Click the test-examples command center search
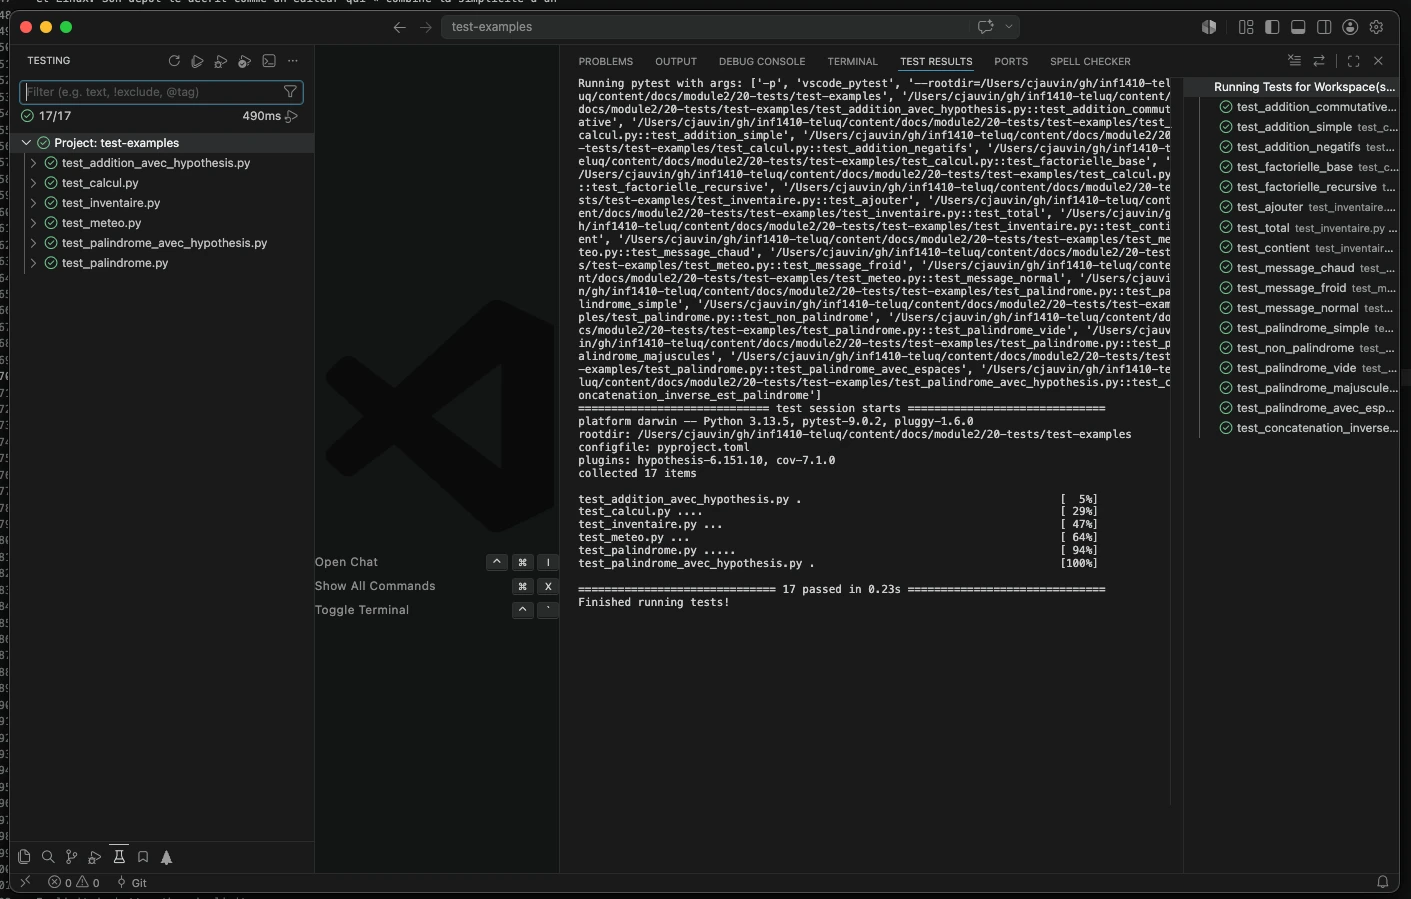1411x899 pixels. tap(730, 27)
